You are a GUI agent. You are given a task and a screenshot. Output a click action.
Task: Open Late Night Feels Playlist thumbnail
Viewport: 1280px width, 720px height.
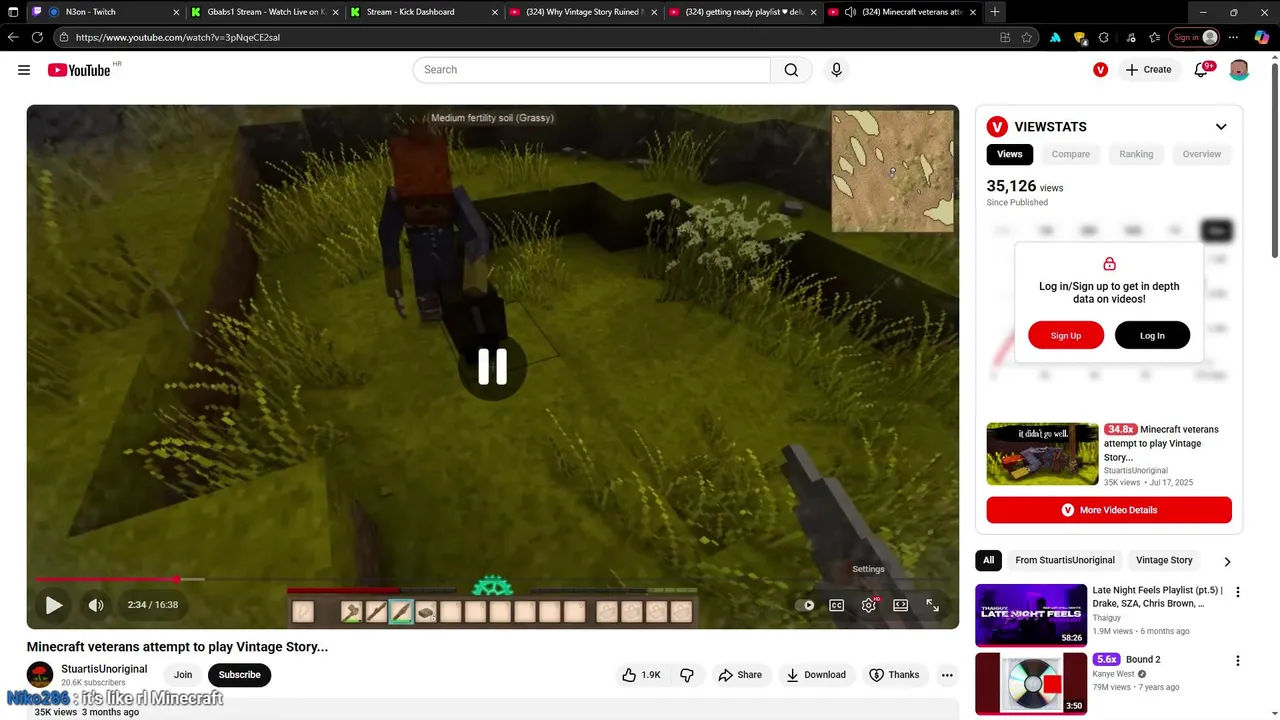tap(1031, 615)
